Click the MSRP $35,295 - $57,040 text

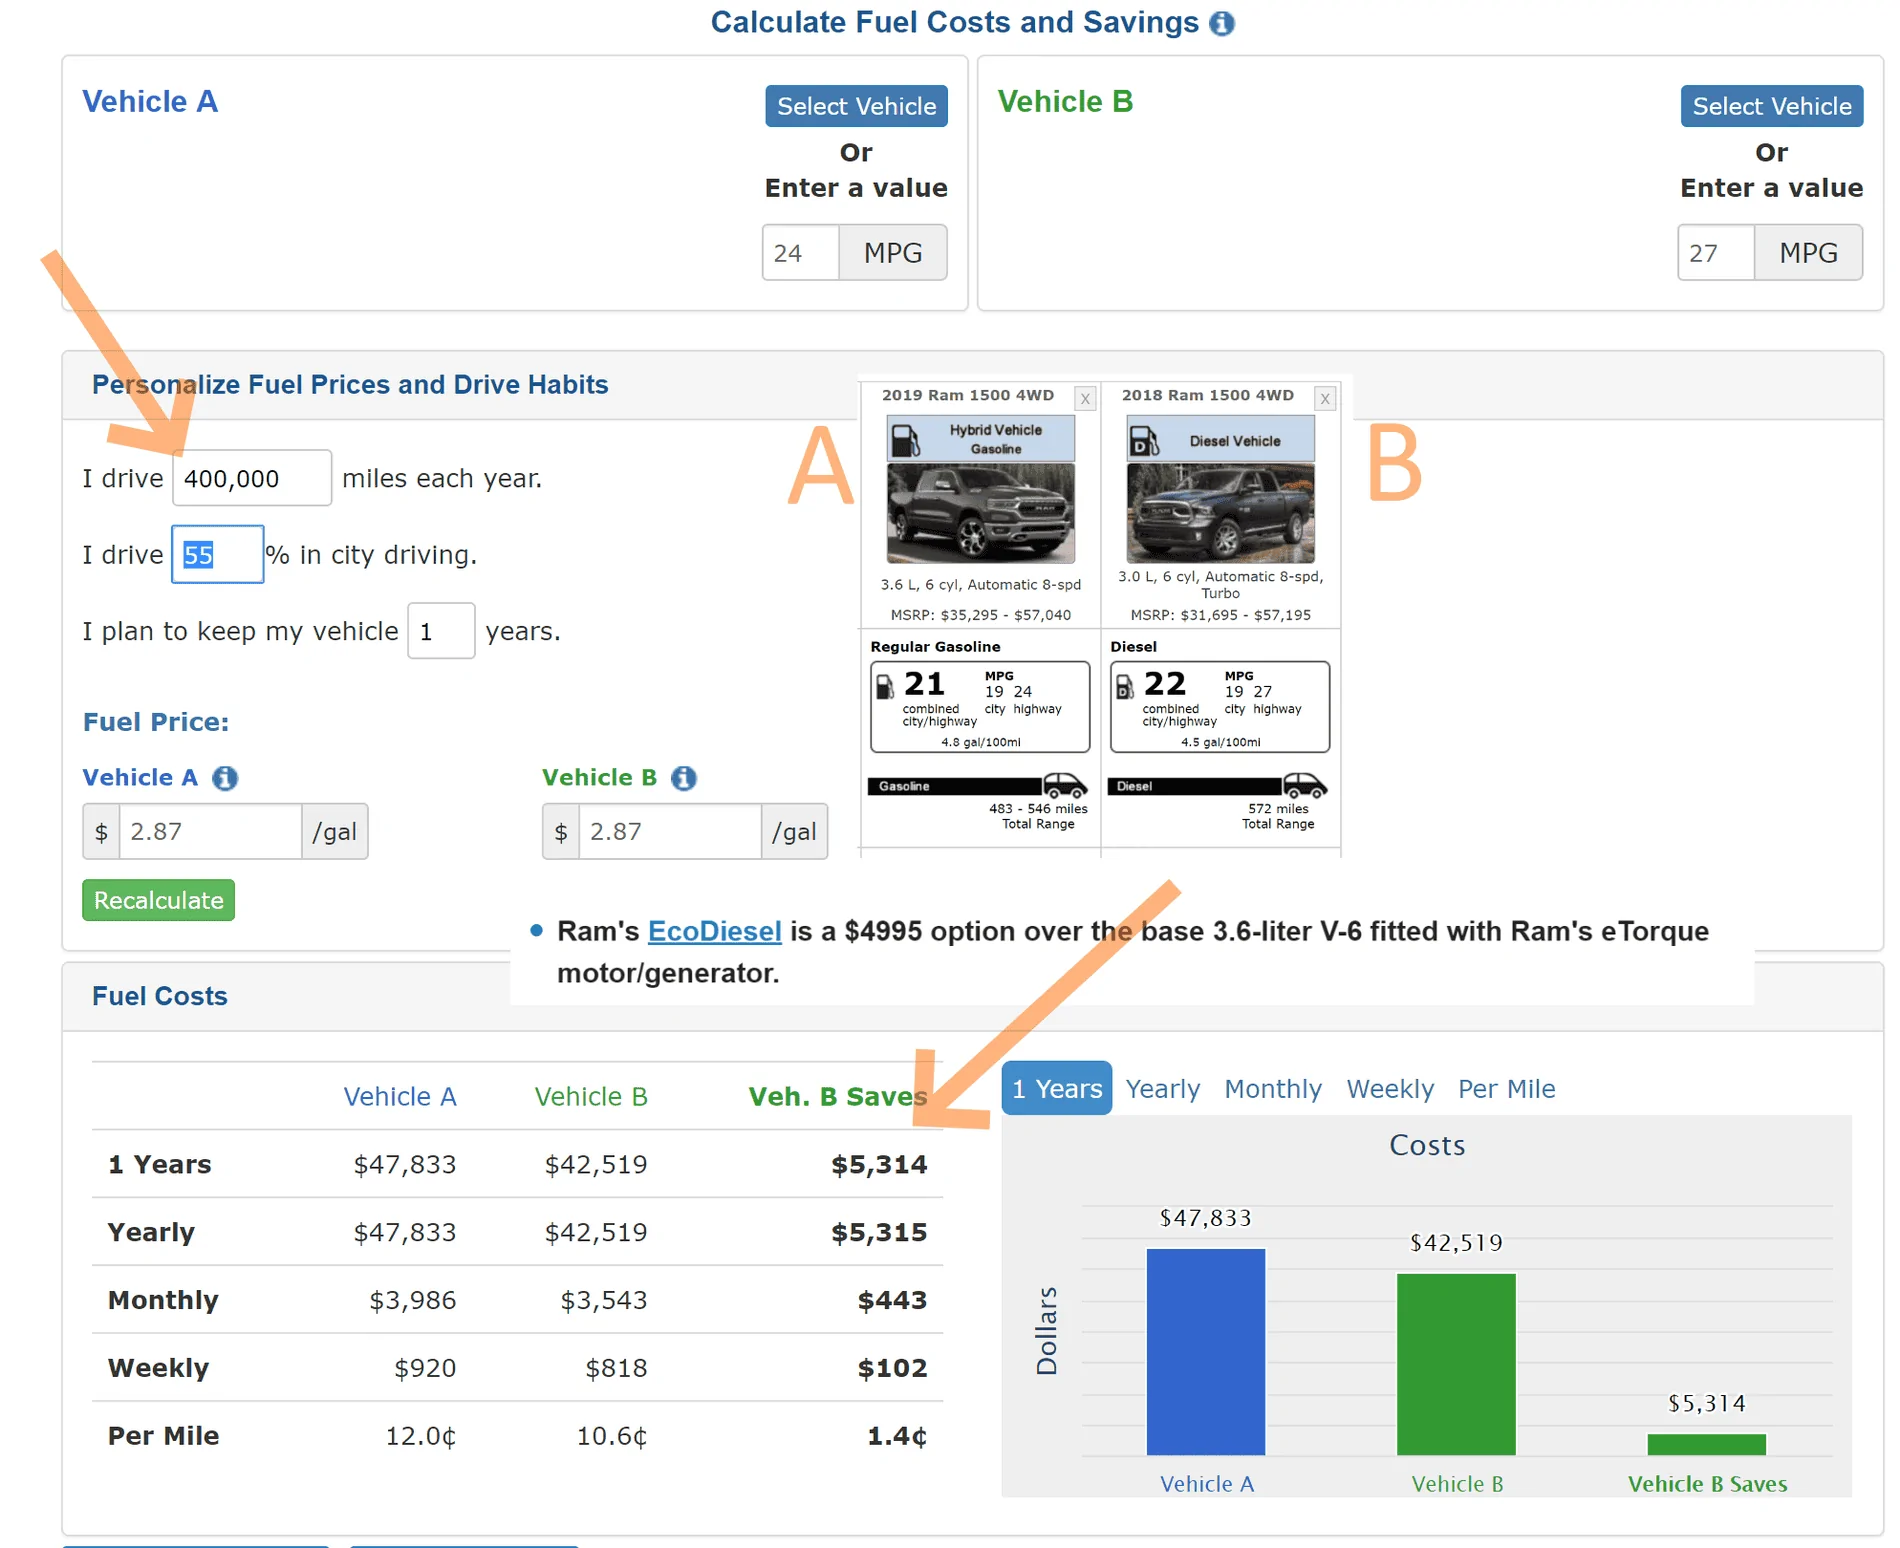click(x=980, y=615)
